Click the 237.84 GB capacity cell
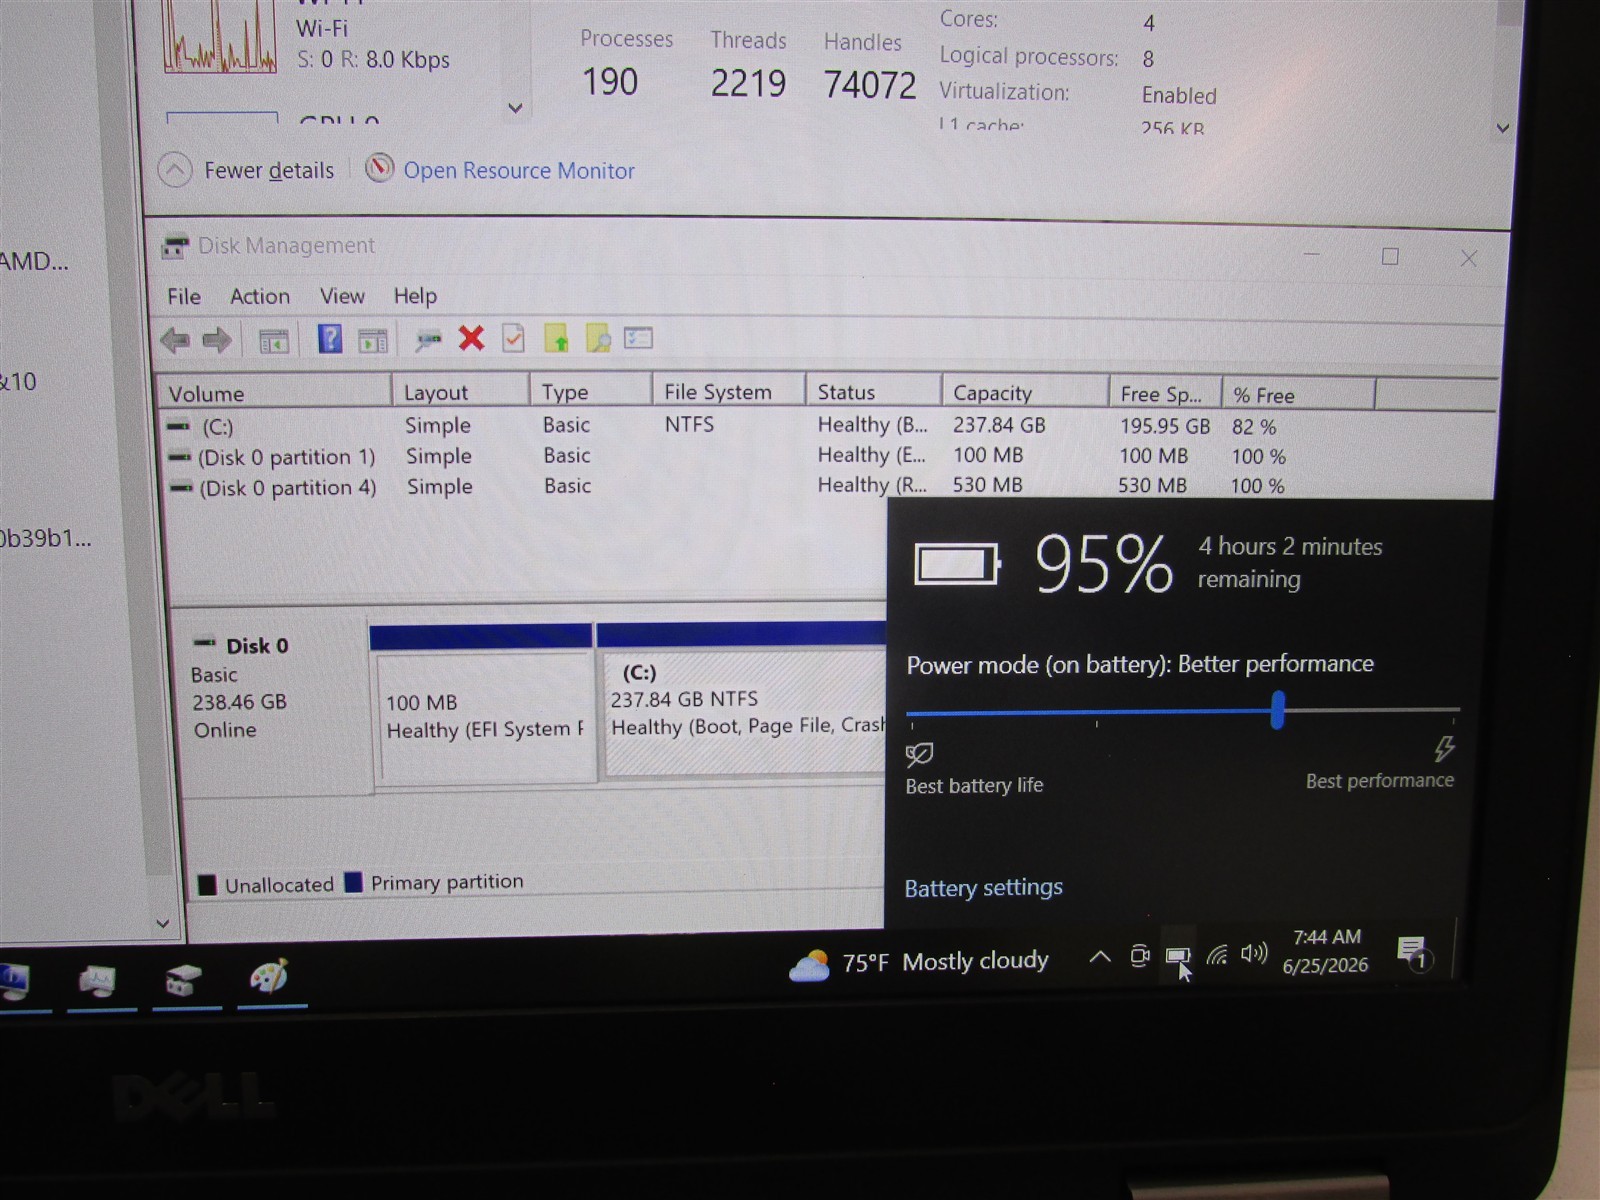Screen dimensions: 1600x1200 pos(999,425)
